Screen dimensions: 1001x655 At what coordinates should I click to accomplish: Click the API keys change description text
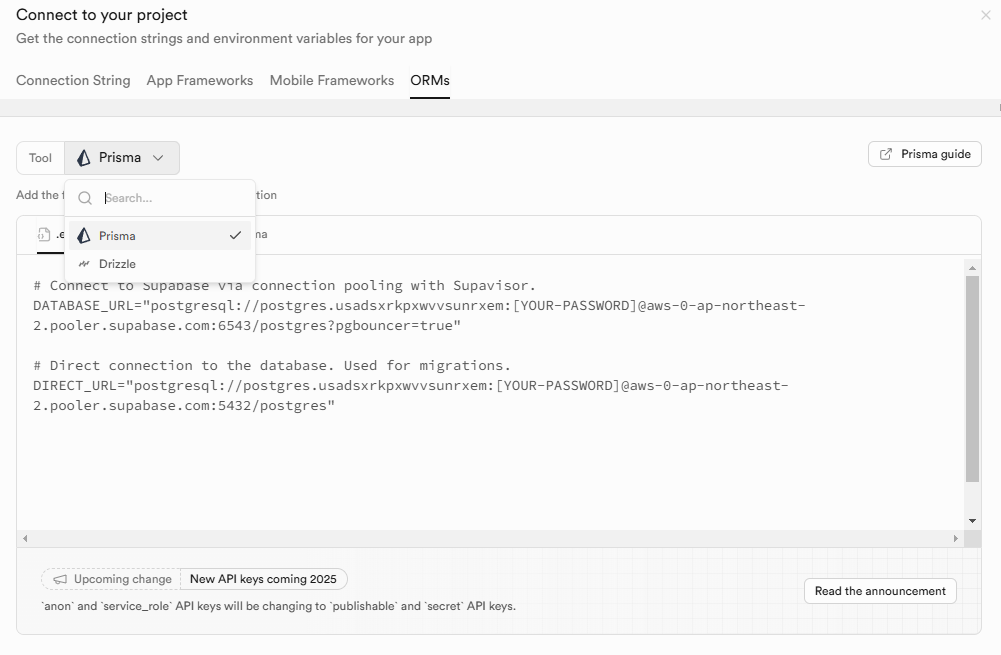point(278,606)
